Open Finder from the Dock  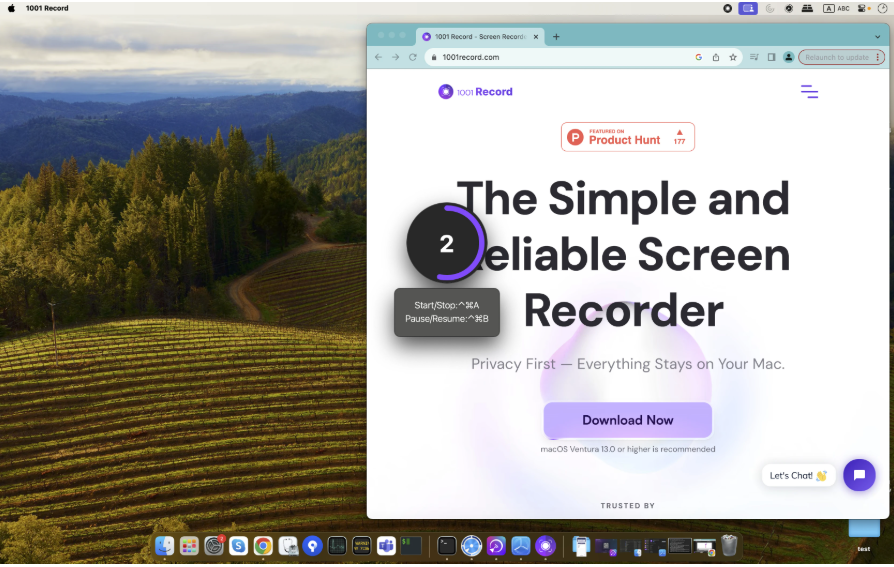point(164,546)
